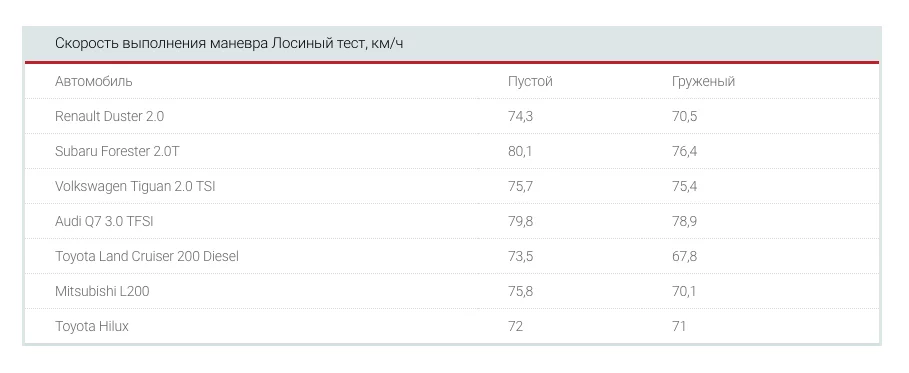
Task: Select the Subaru Forester 2.0T row
Action: 452,151
